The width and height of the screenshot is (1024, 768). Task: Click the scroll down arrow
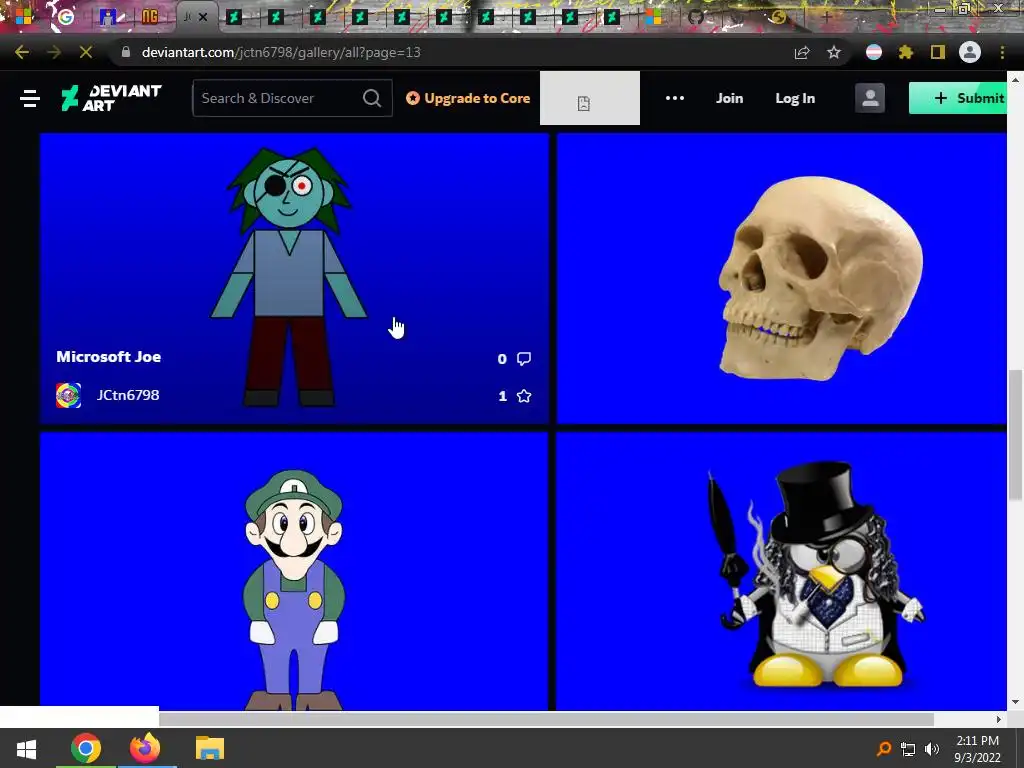tap(1016, 703)
